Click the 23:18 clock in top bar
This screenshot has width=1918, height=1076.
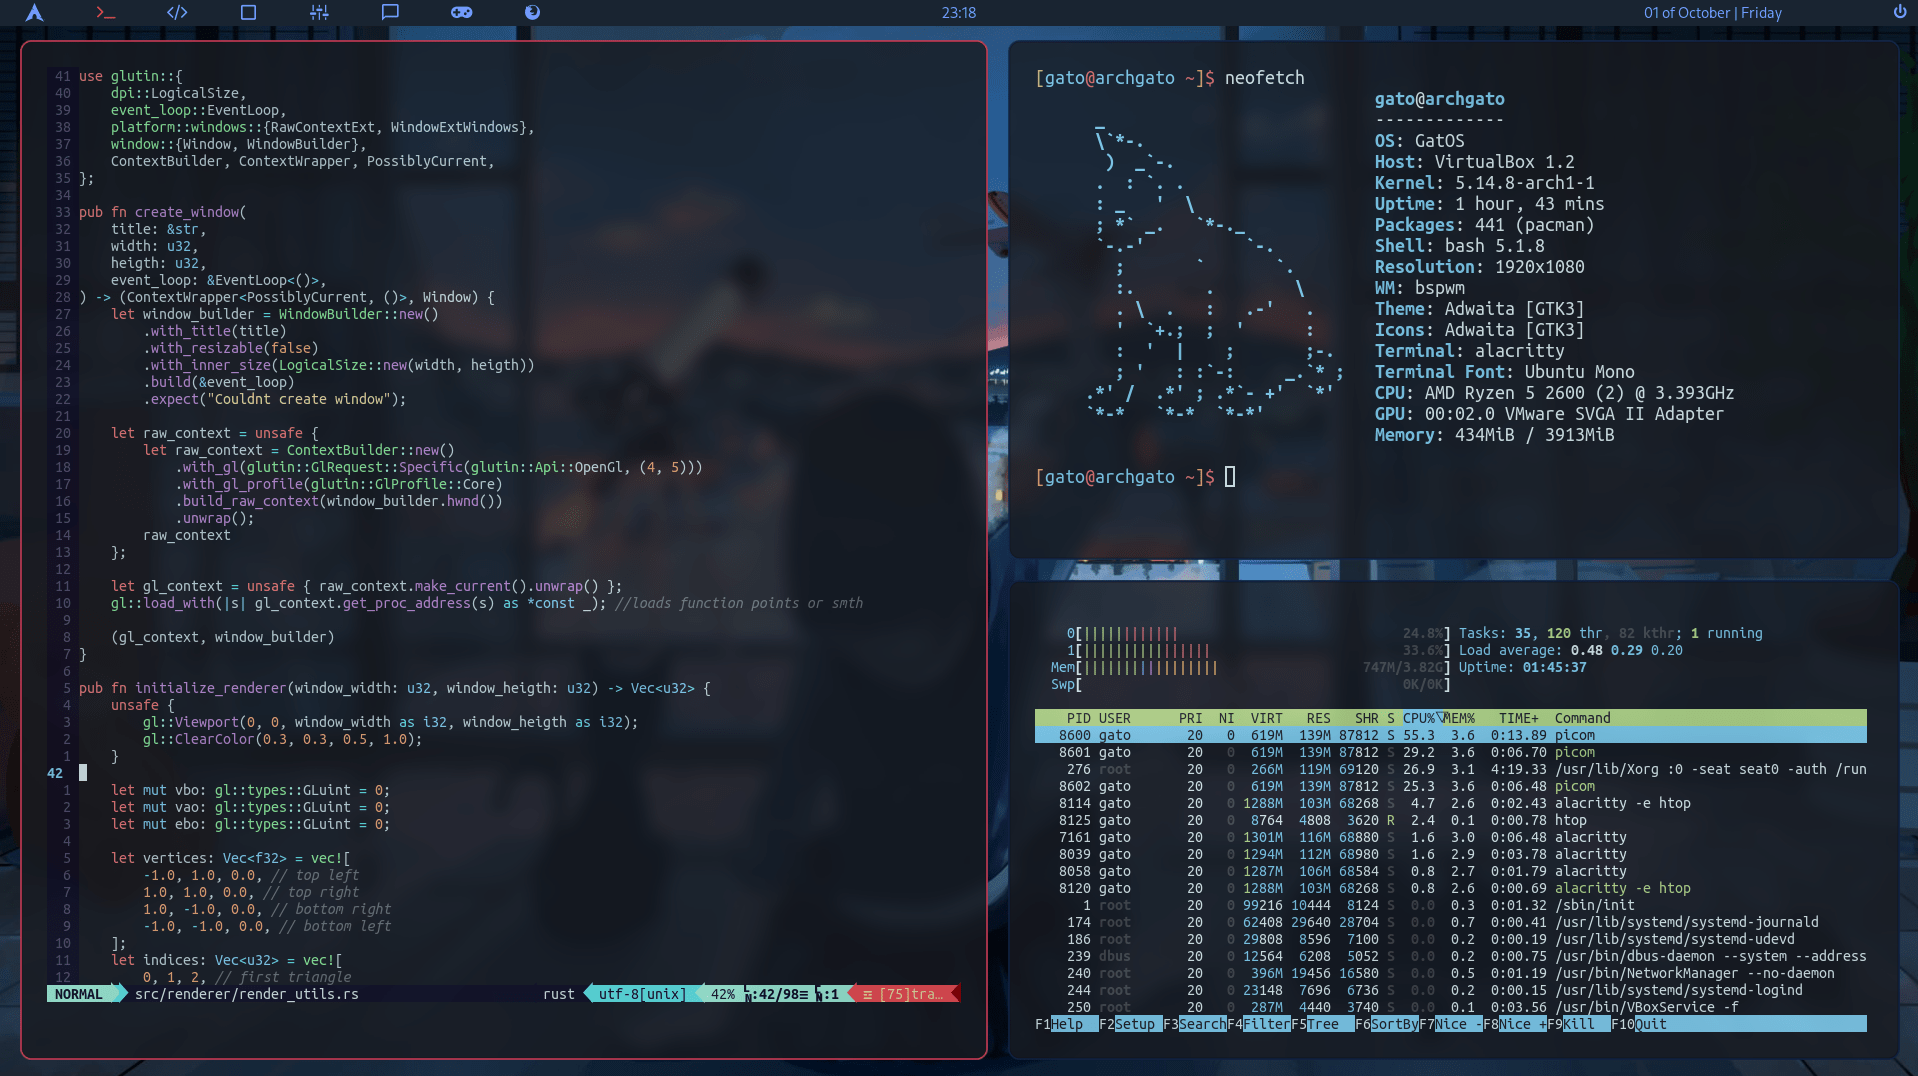coord(958,13)
